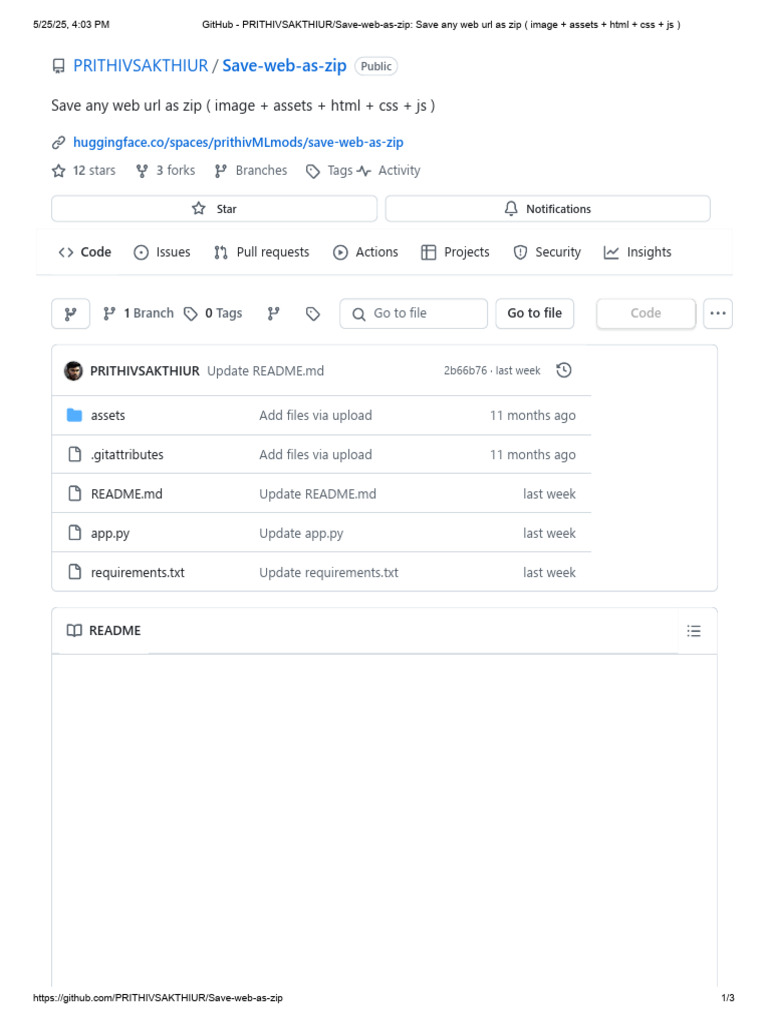
Task: Open Add files via upload commit for .gitattributes
Action: coord(315,455)
